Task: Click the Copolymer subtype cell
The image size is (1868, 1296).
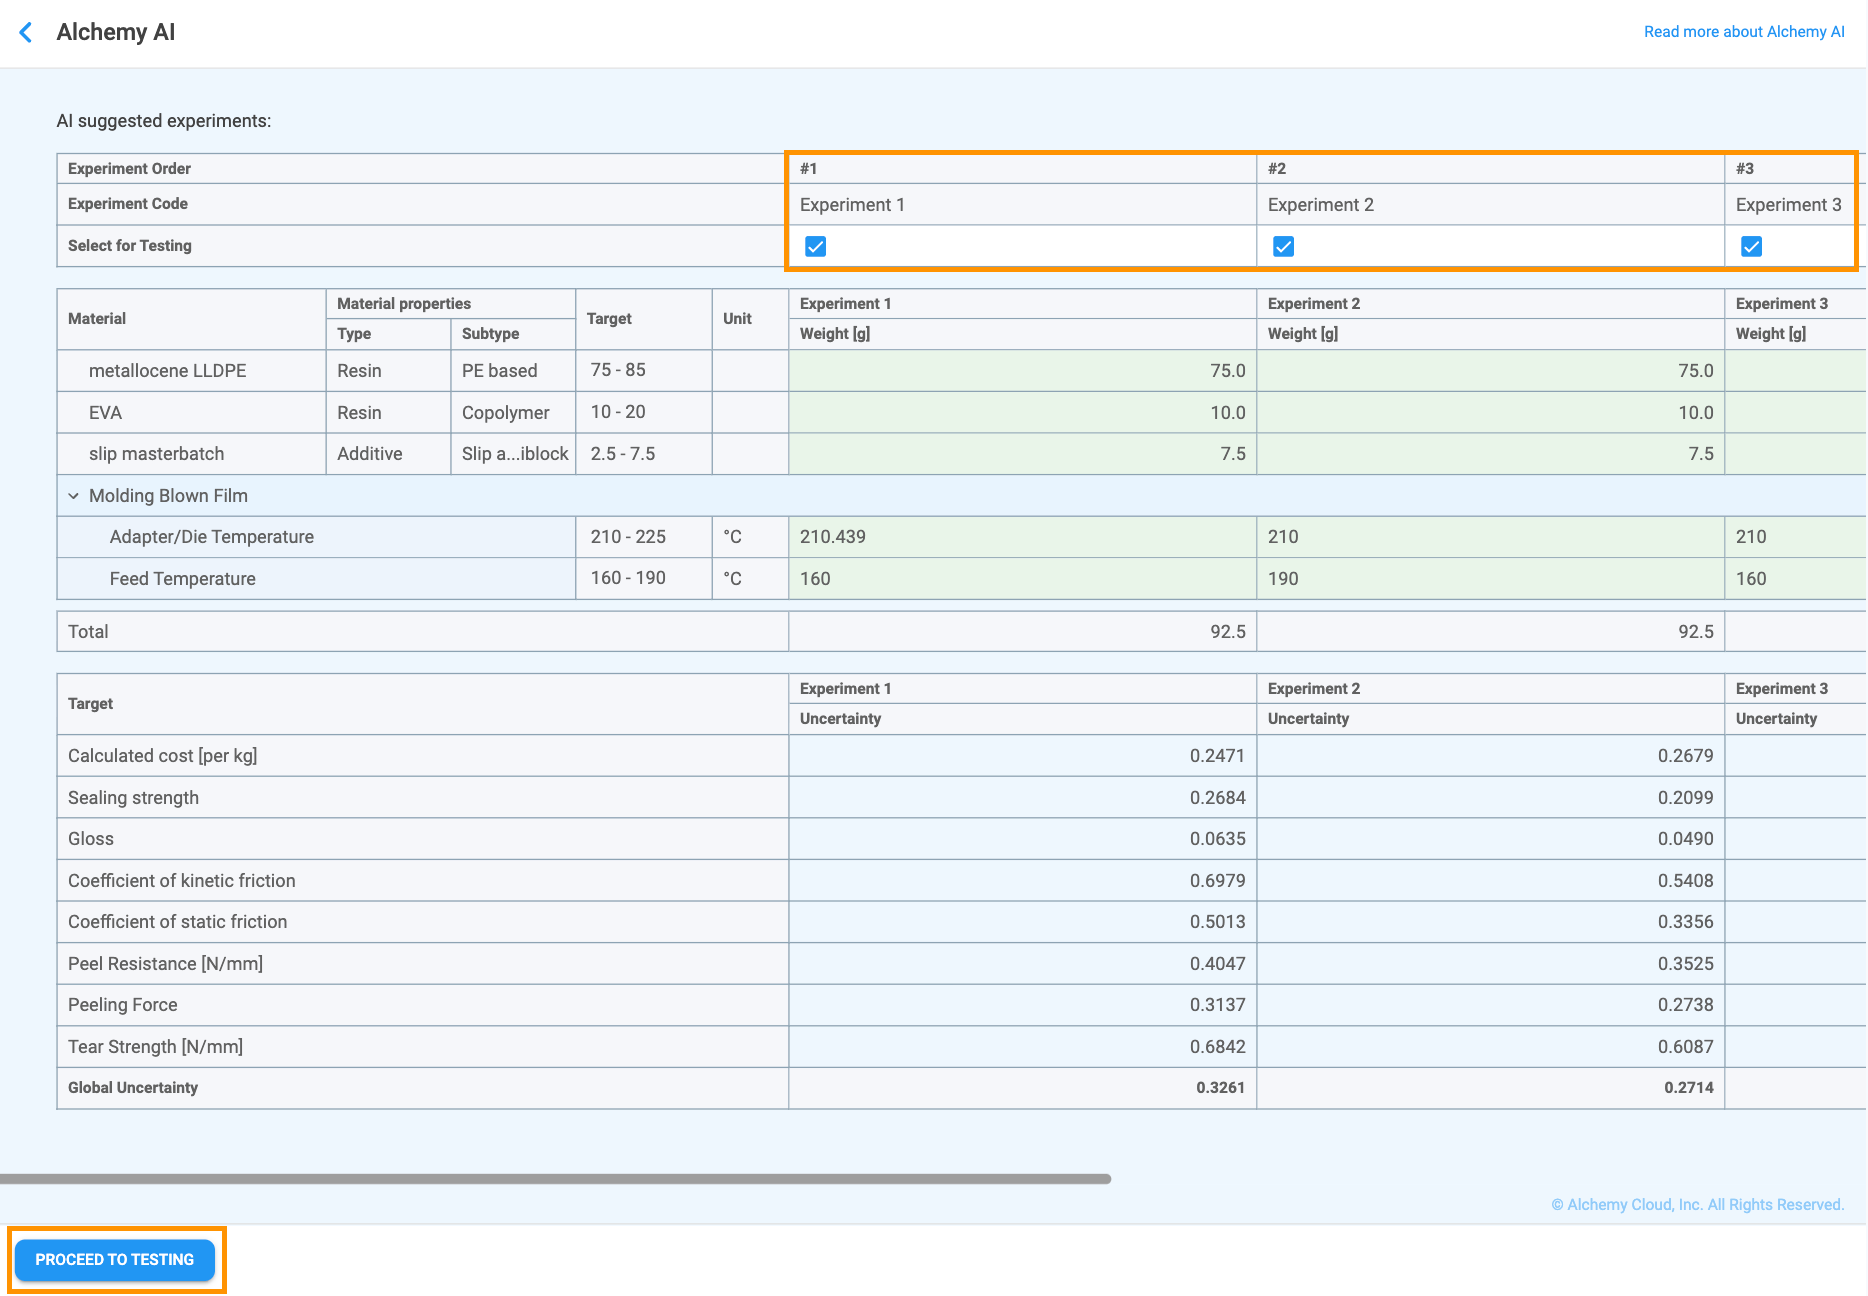Action: (514, 413)
